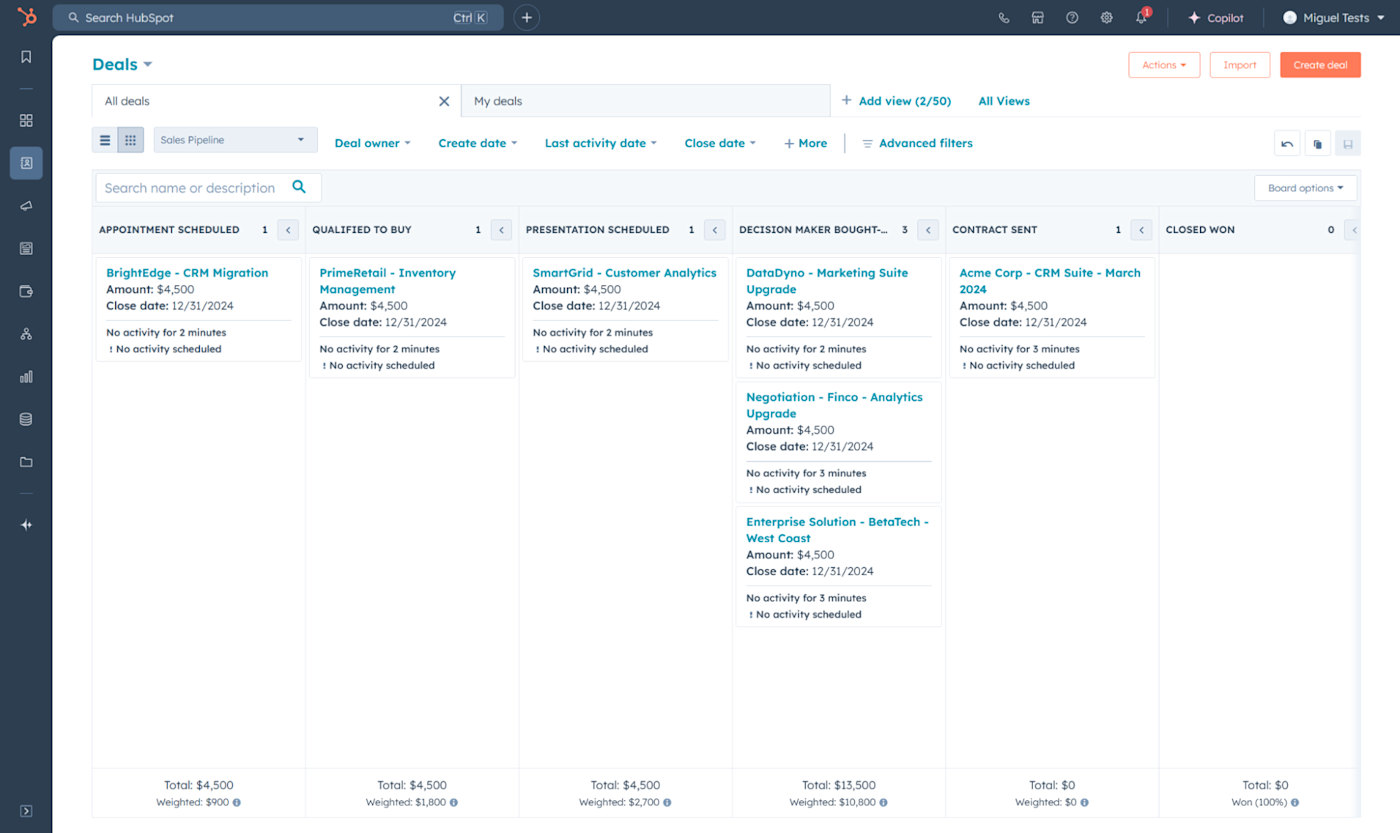
Task: Click the More filters button
Action: [806, 143]
